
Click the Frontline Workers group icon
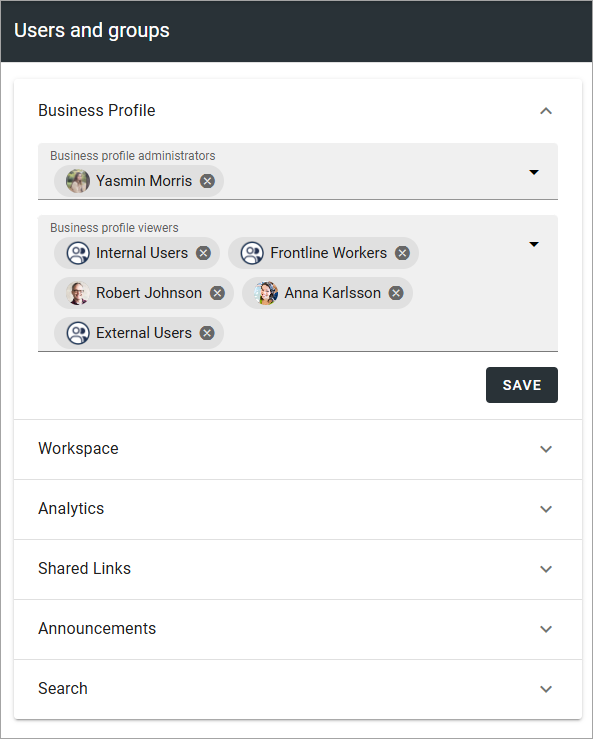[x=252, y=253]
